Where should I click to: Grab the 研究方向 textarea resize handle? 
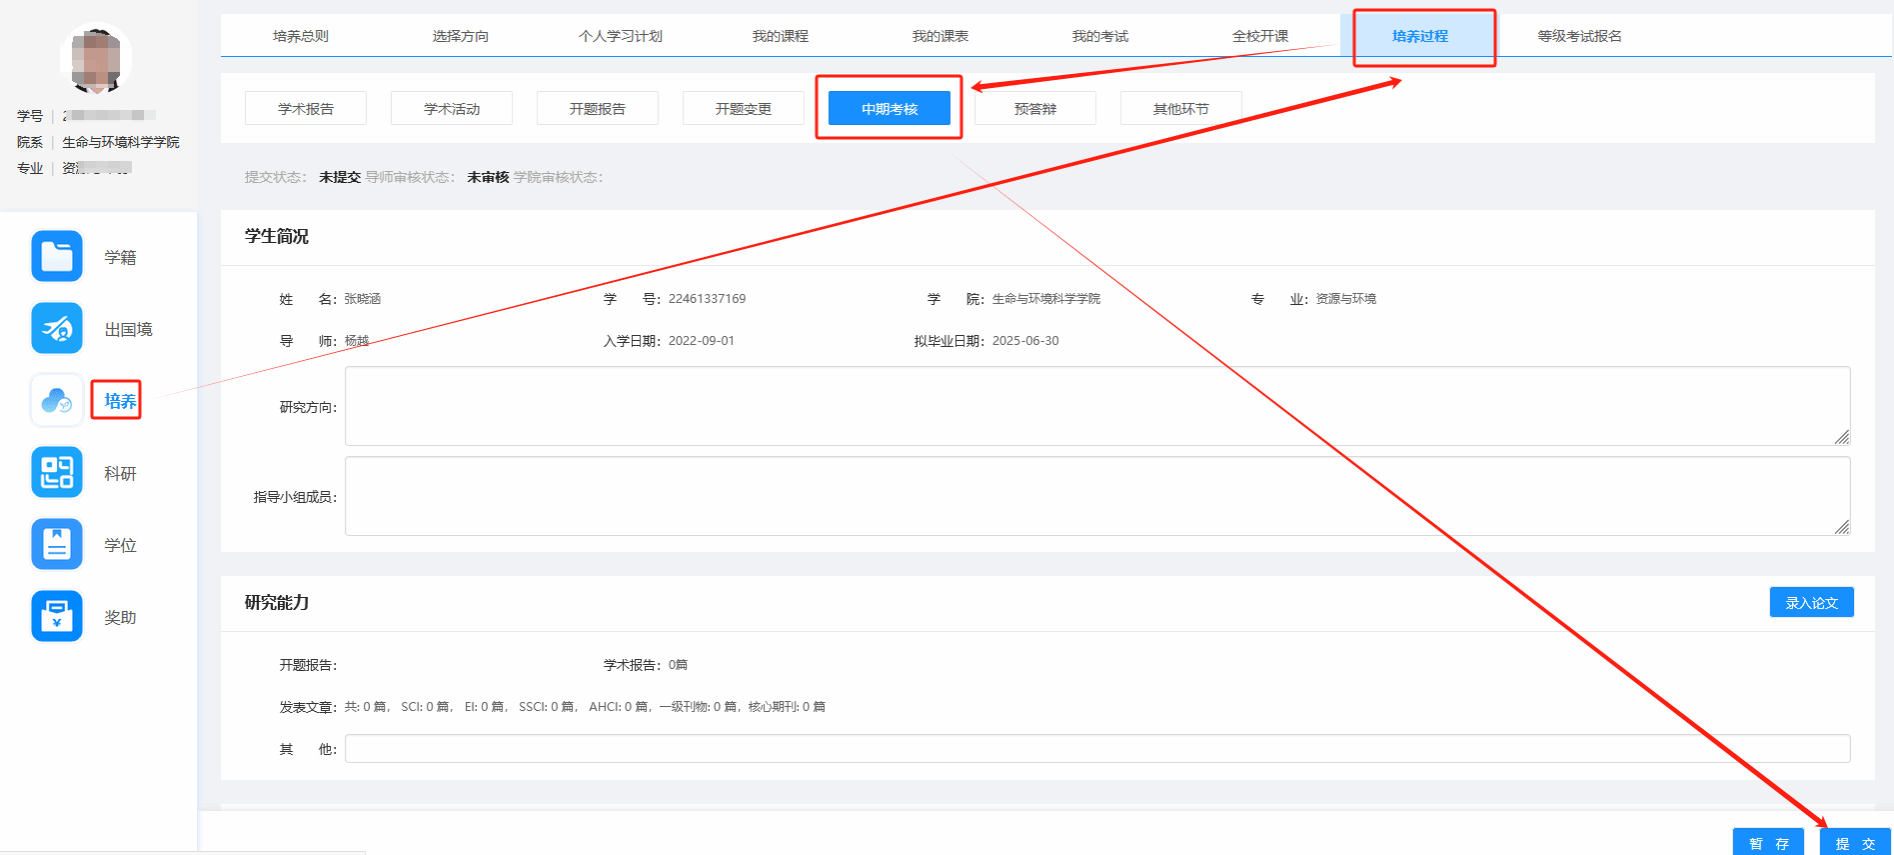click(x=1841, y=437)
